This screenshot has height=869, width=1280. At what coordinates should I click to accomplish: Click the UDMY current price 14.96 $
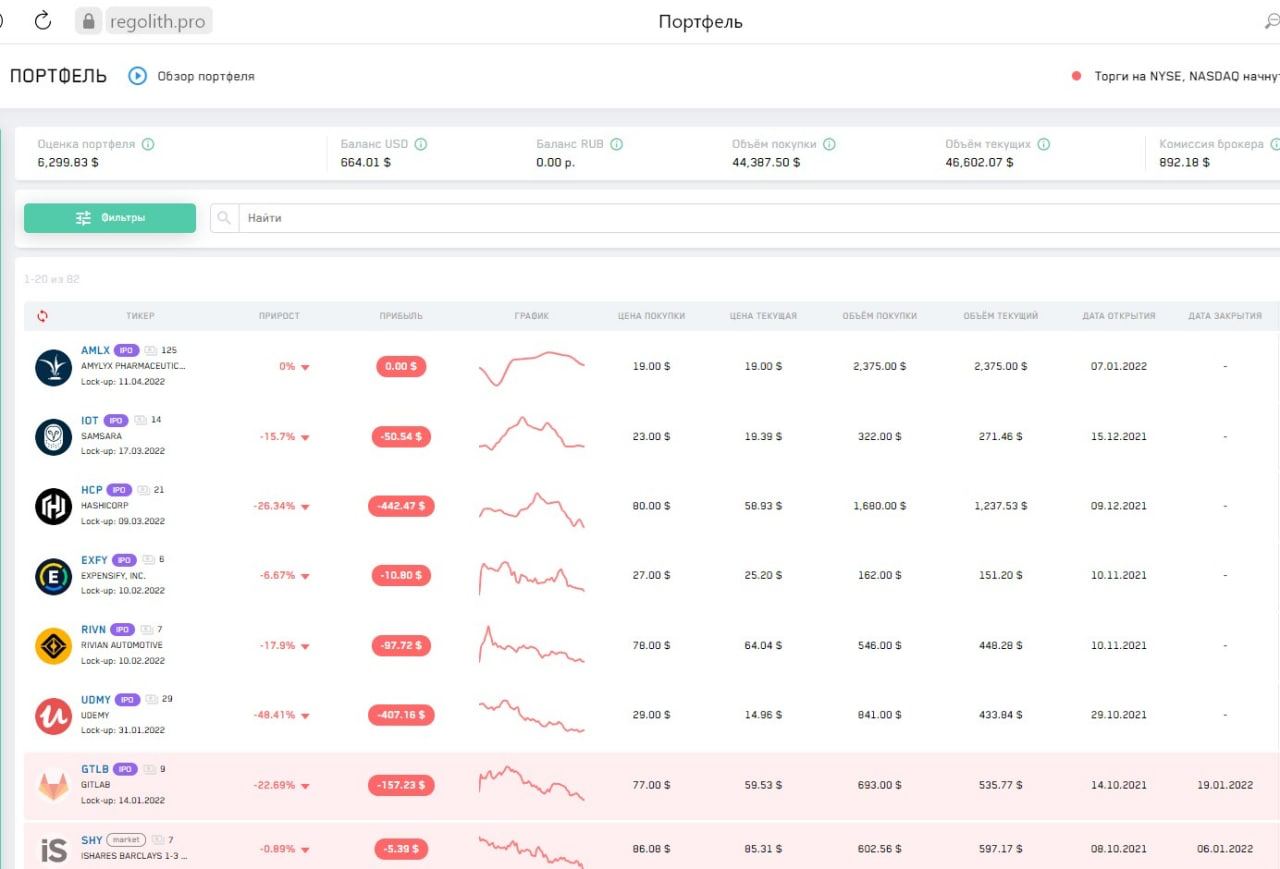click(763, 716)
